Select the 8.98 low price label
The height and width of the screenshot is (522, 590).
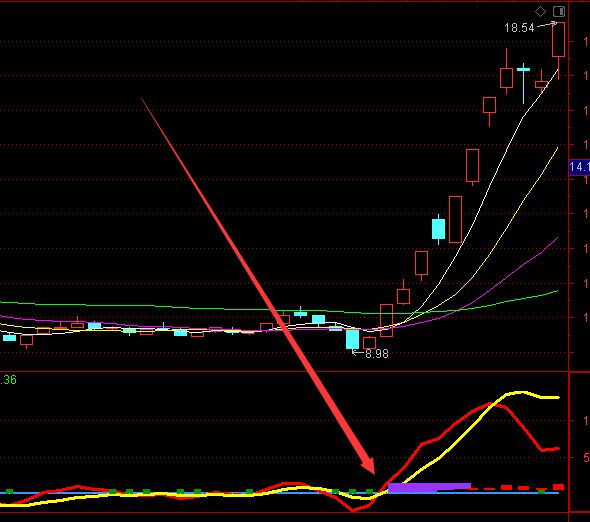(x=377, y=354)
